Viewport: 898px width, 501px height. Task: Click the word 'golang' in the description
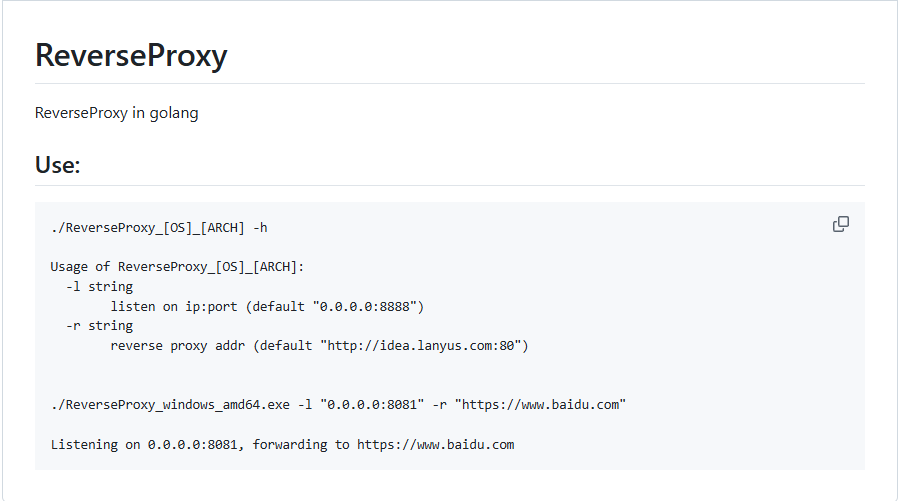174,113
